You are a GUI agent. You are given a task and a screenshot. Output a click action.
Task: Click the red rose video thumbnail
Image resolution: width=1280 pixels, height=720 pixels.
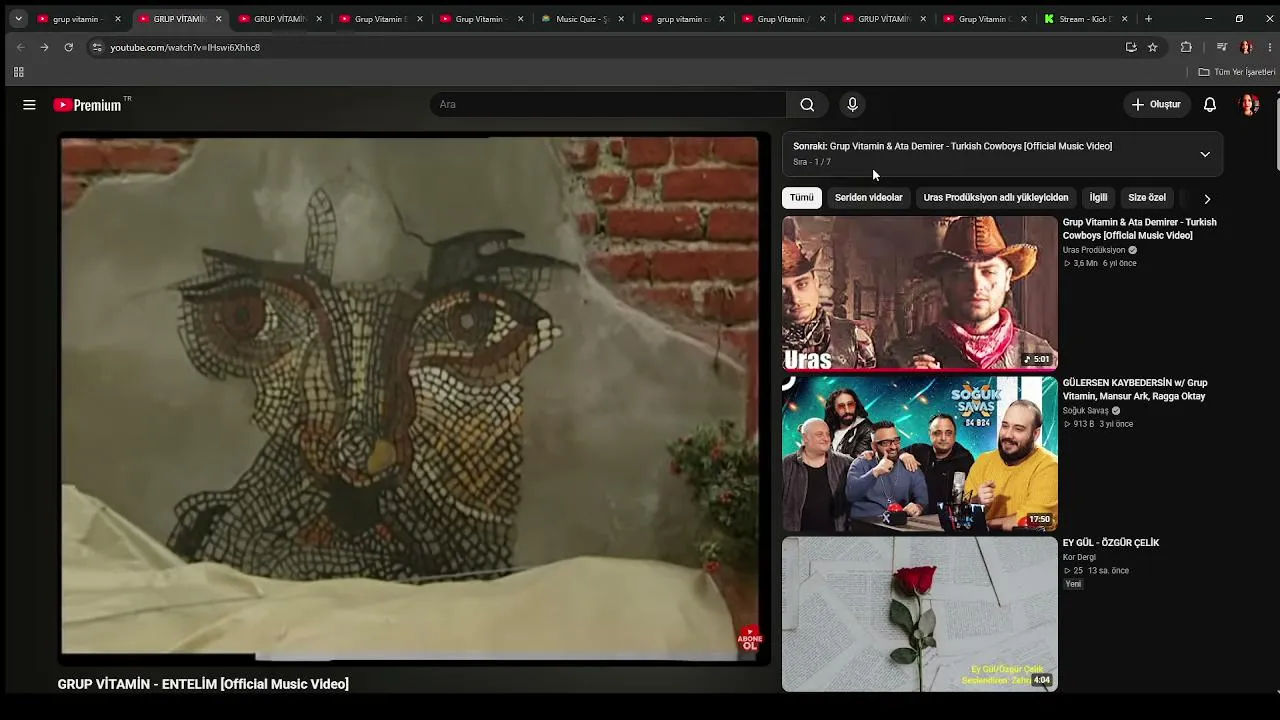[919, 614]
